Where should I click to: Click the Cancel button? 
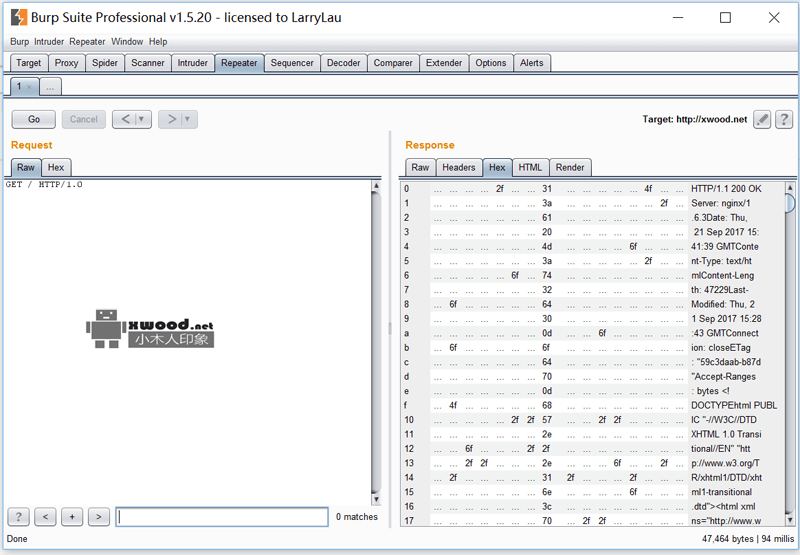84,119
